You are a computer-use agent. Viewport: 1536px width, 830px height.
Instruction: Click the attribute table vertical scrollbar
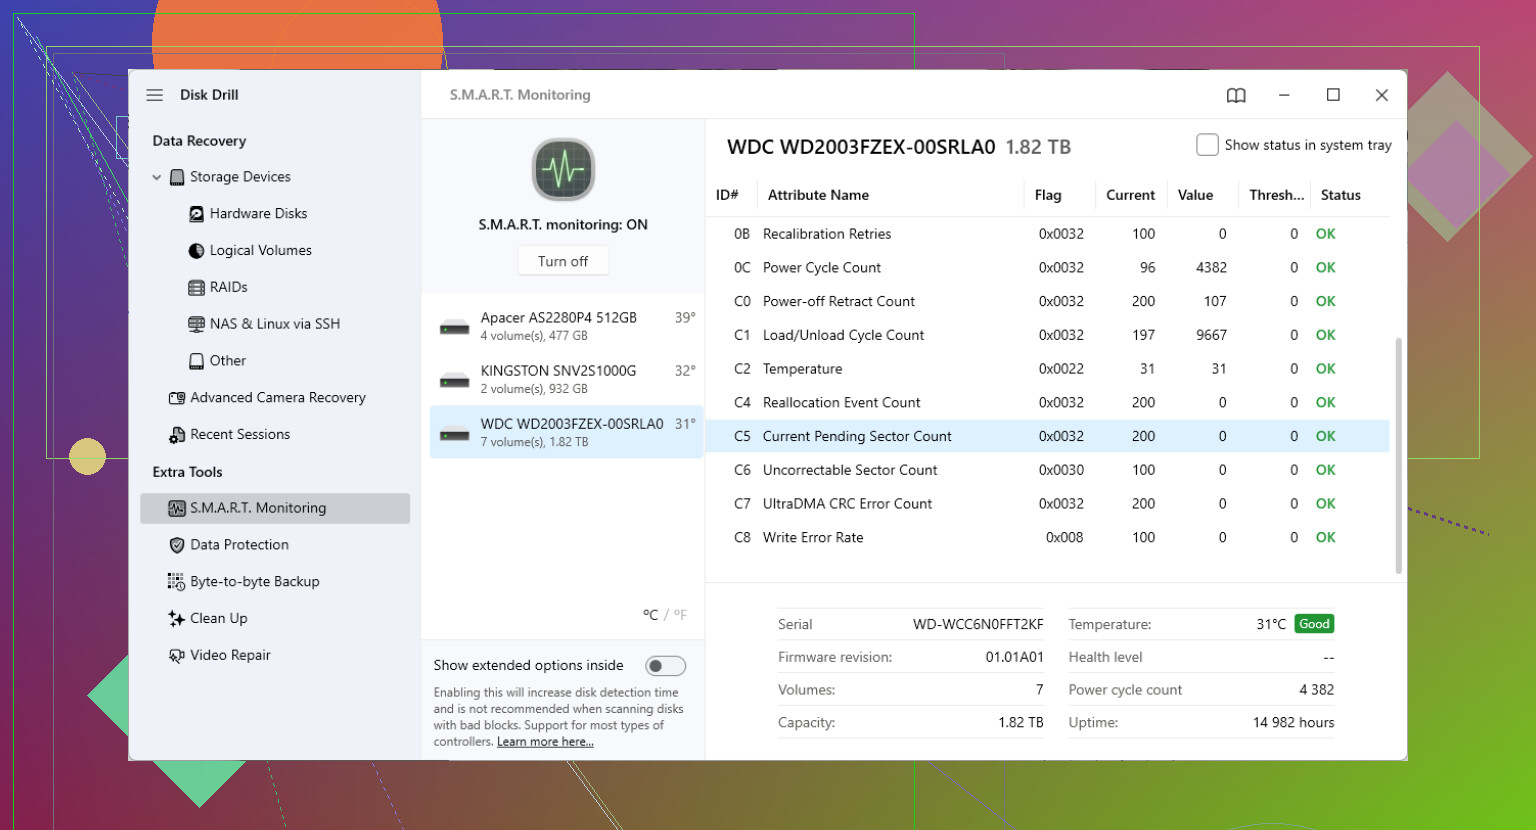click(x=1398, y=456)
